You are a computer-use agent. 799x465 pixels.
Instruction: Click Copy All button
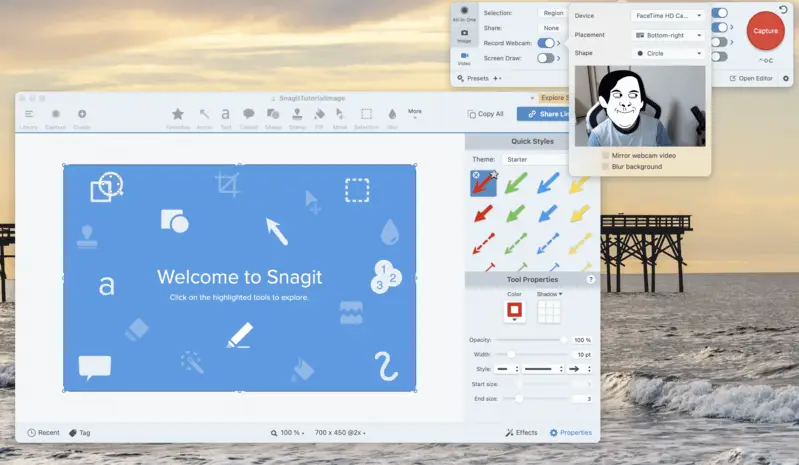point(486,114)
